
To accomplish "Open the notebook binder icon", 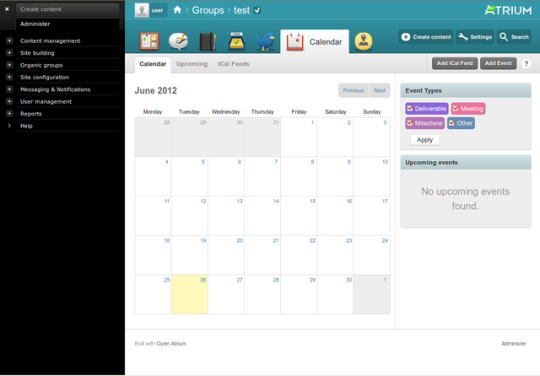I will 208,42.
